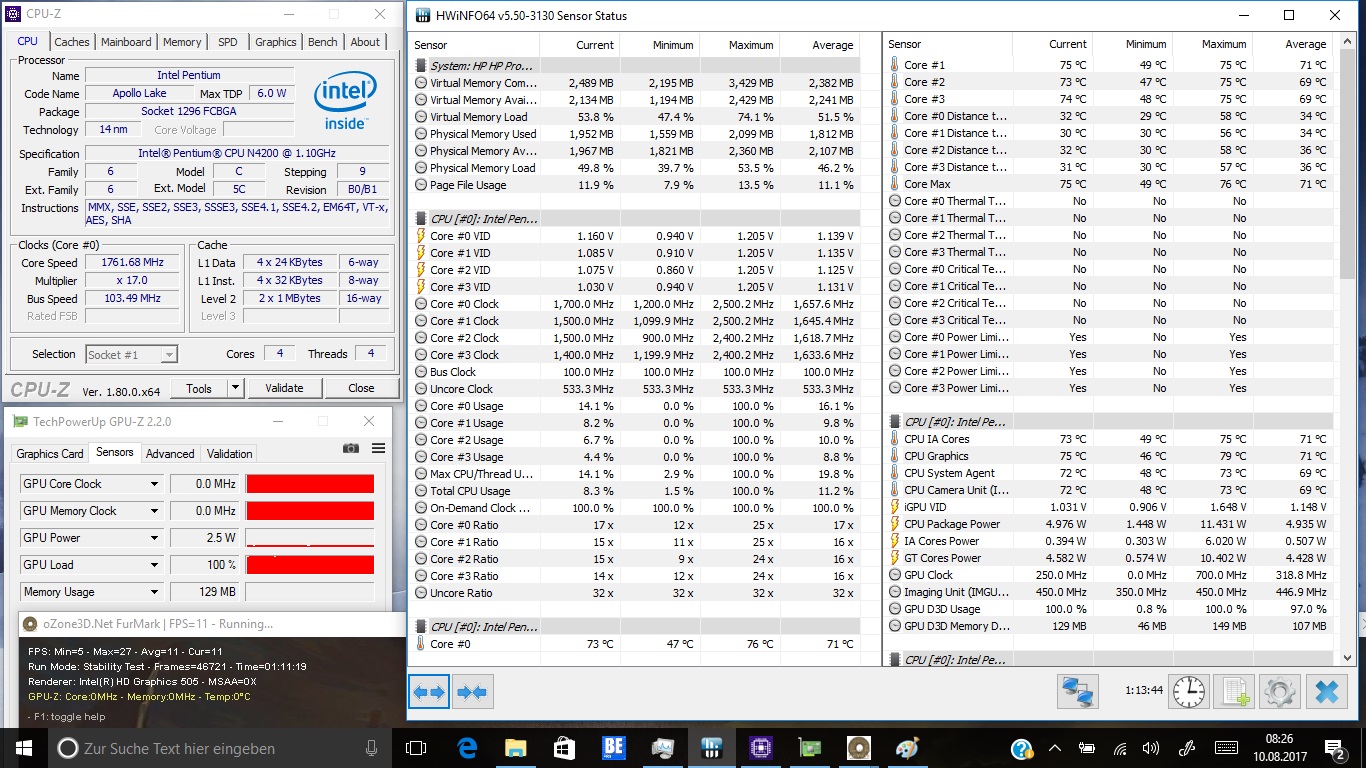1366x768 pixels.
Task: Select the 'CPU Package Power' sensor row
Action: point(1109,524)
